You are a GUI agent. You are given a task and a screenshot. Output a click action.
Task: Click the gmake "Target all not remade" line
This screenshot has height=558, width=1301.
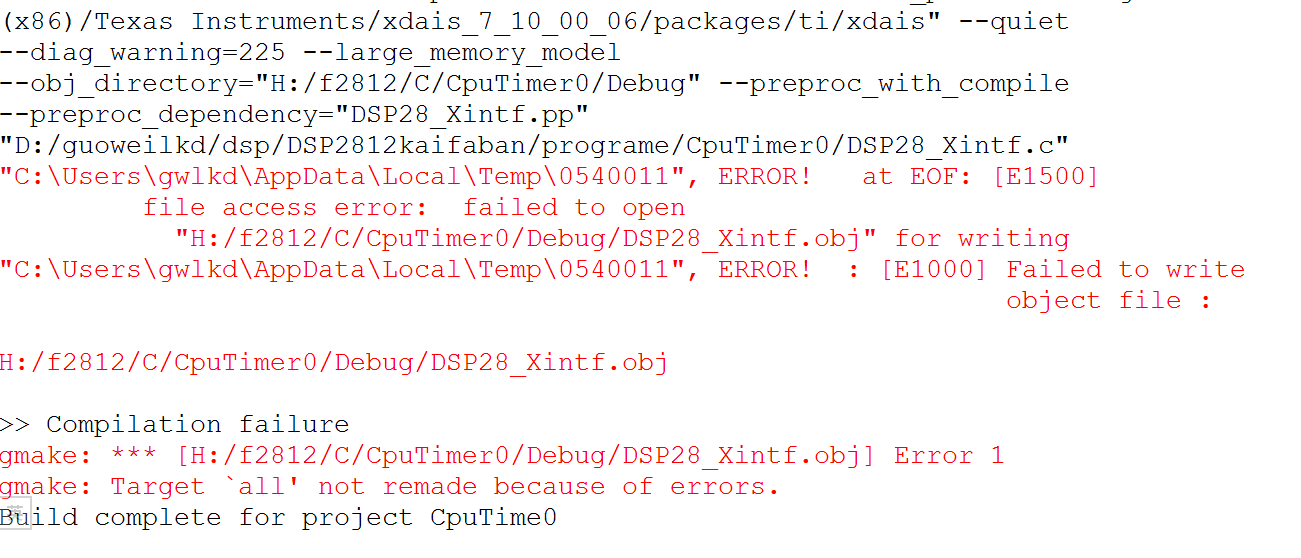(389, 487)
